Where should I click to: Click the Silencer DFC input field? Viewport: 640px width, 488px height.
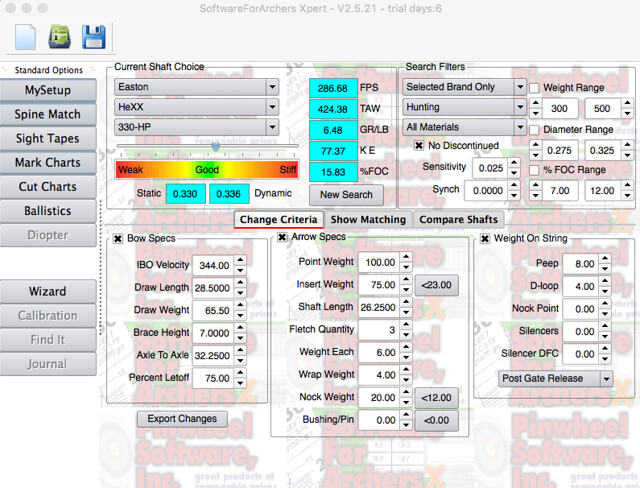581,354
